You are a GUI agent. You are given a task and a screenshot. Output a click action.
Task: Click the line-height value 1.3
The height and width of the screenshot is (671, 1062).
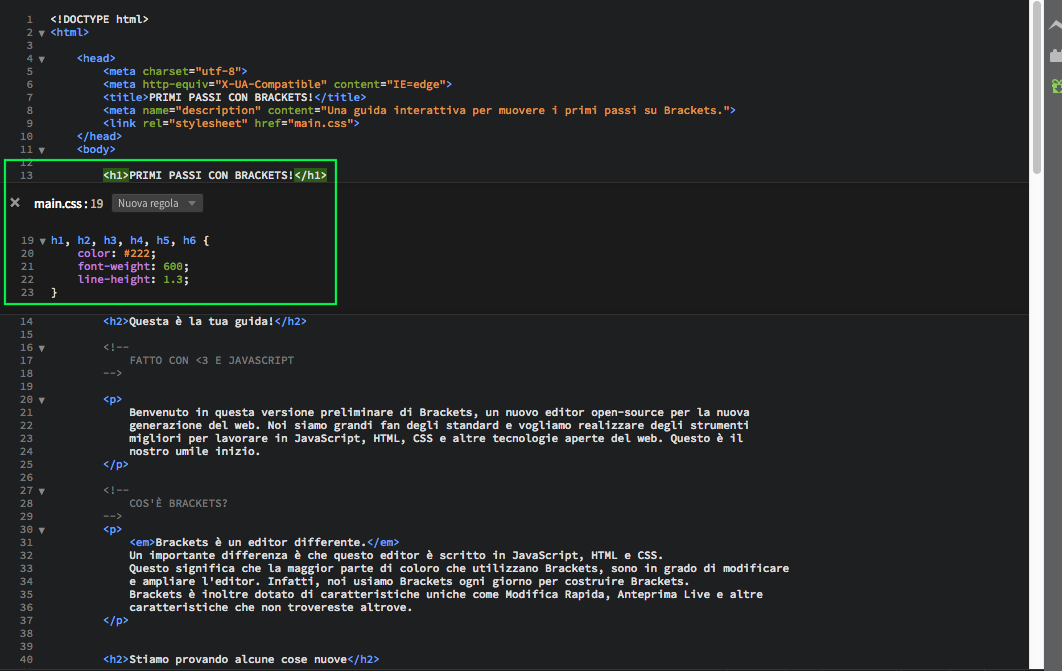point(176,280)
